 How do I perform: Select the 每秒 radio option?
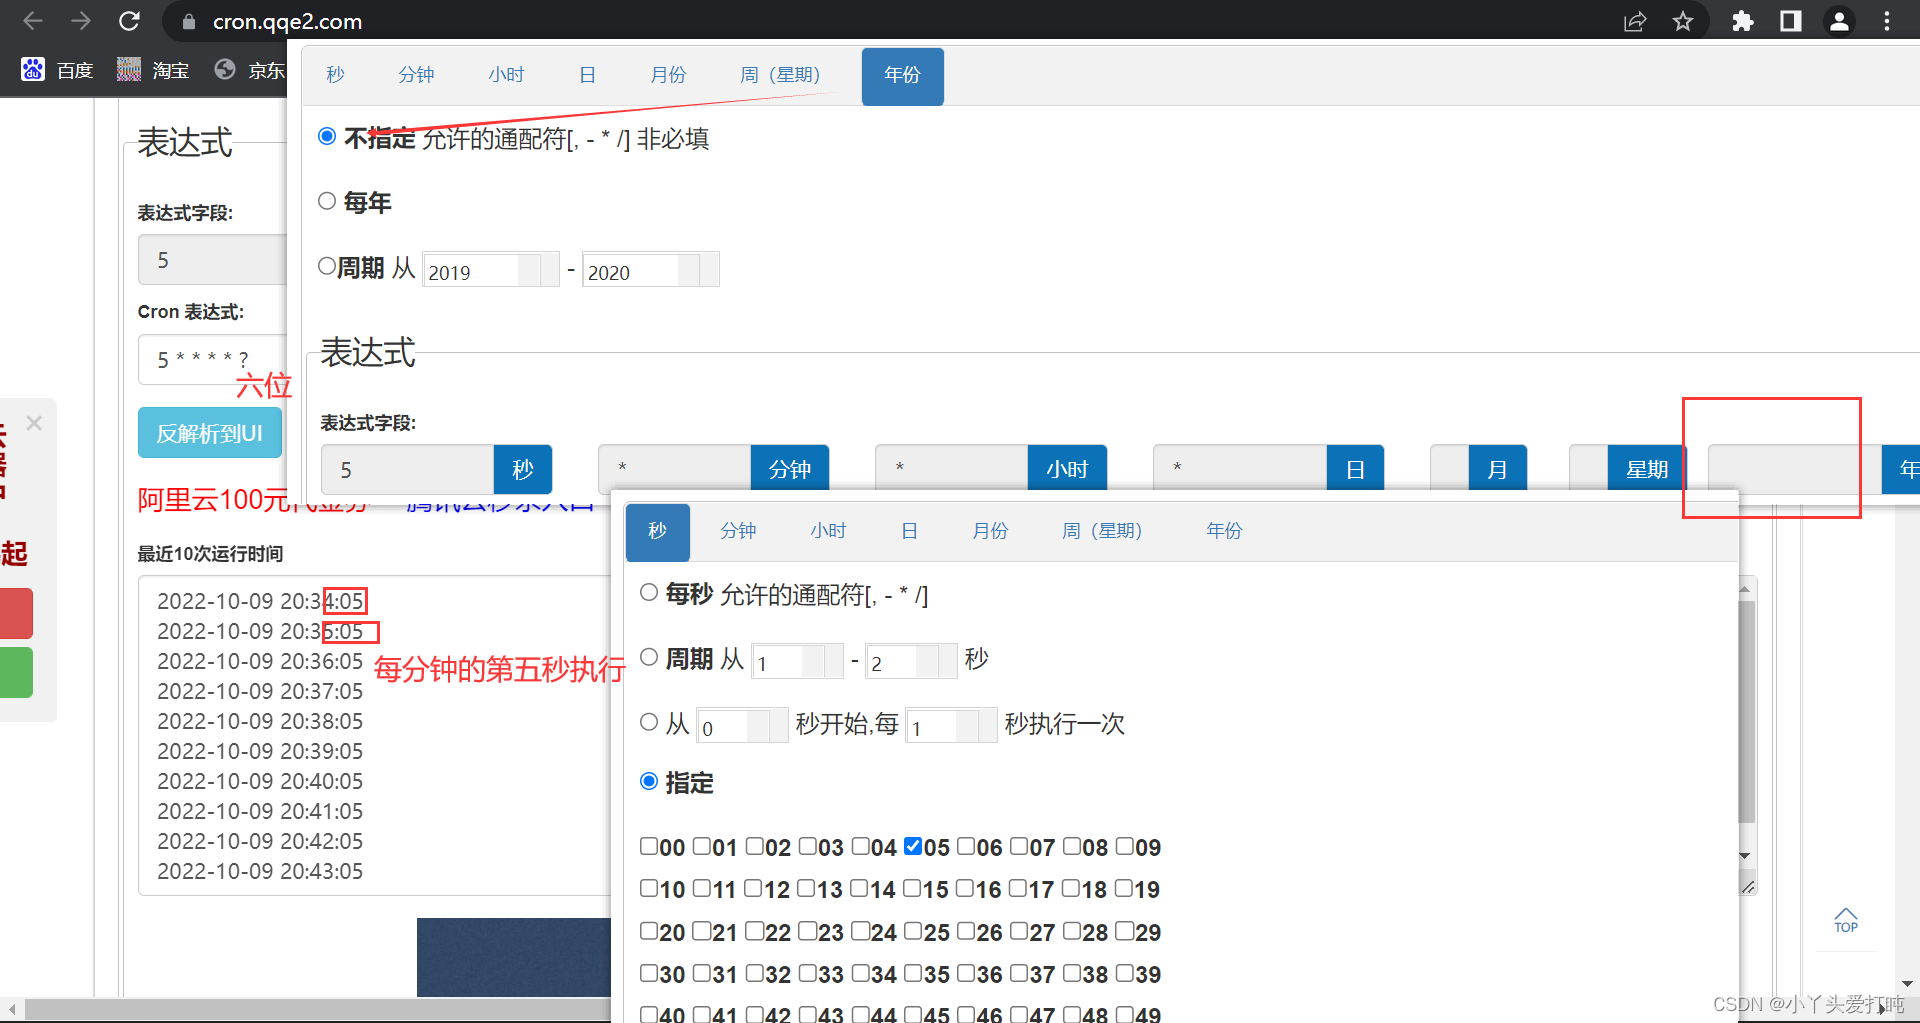click(649, 593)
